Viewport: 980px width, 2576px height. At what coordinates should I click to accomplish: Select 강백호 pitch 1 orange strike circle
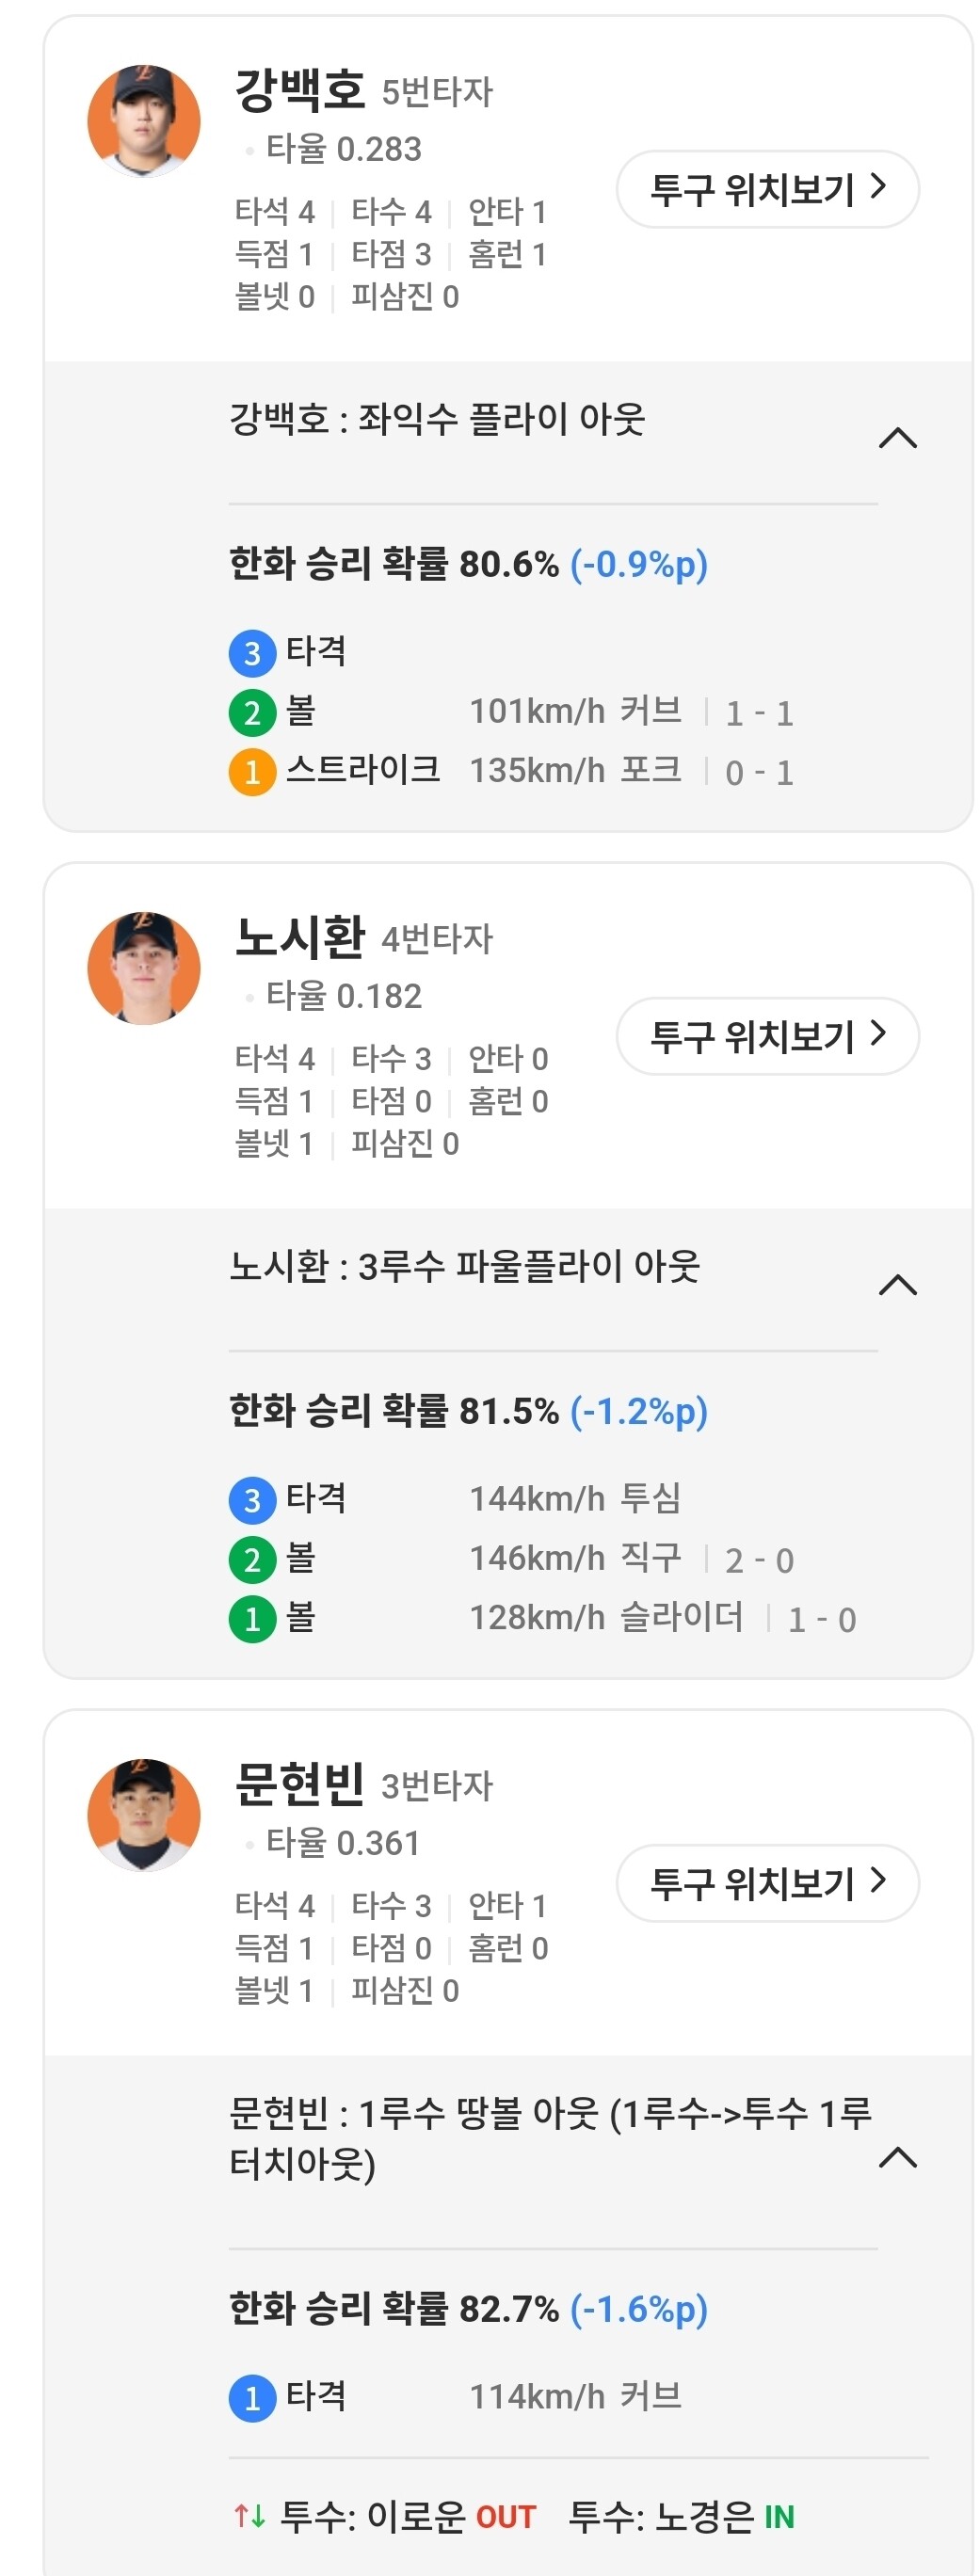(x=252, y=772)
